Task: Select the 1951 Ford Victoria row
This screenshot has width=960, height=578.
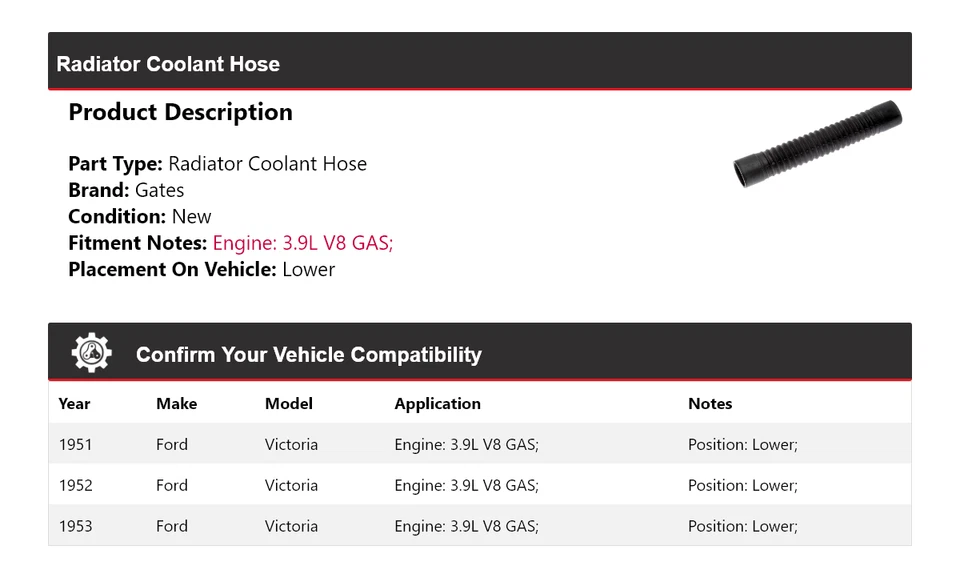Action: (479, 444)
